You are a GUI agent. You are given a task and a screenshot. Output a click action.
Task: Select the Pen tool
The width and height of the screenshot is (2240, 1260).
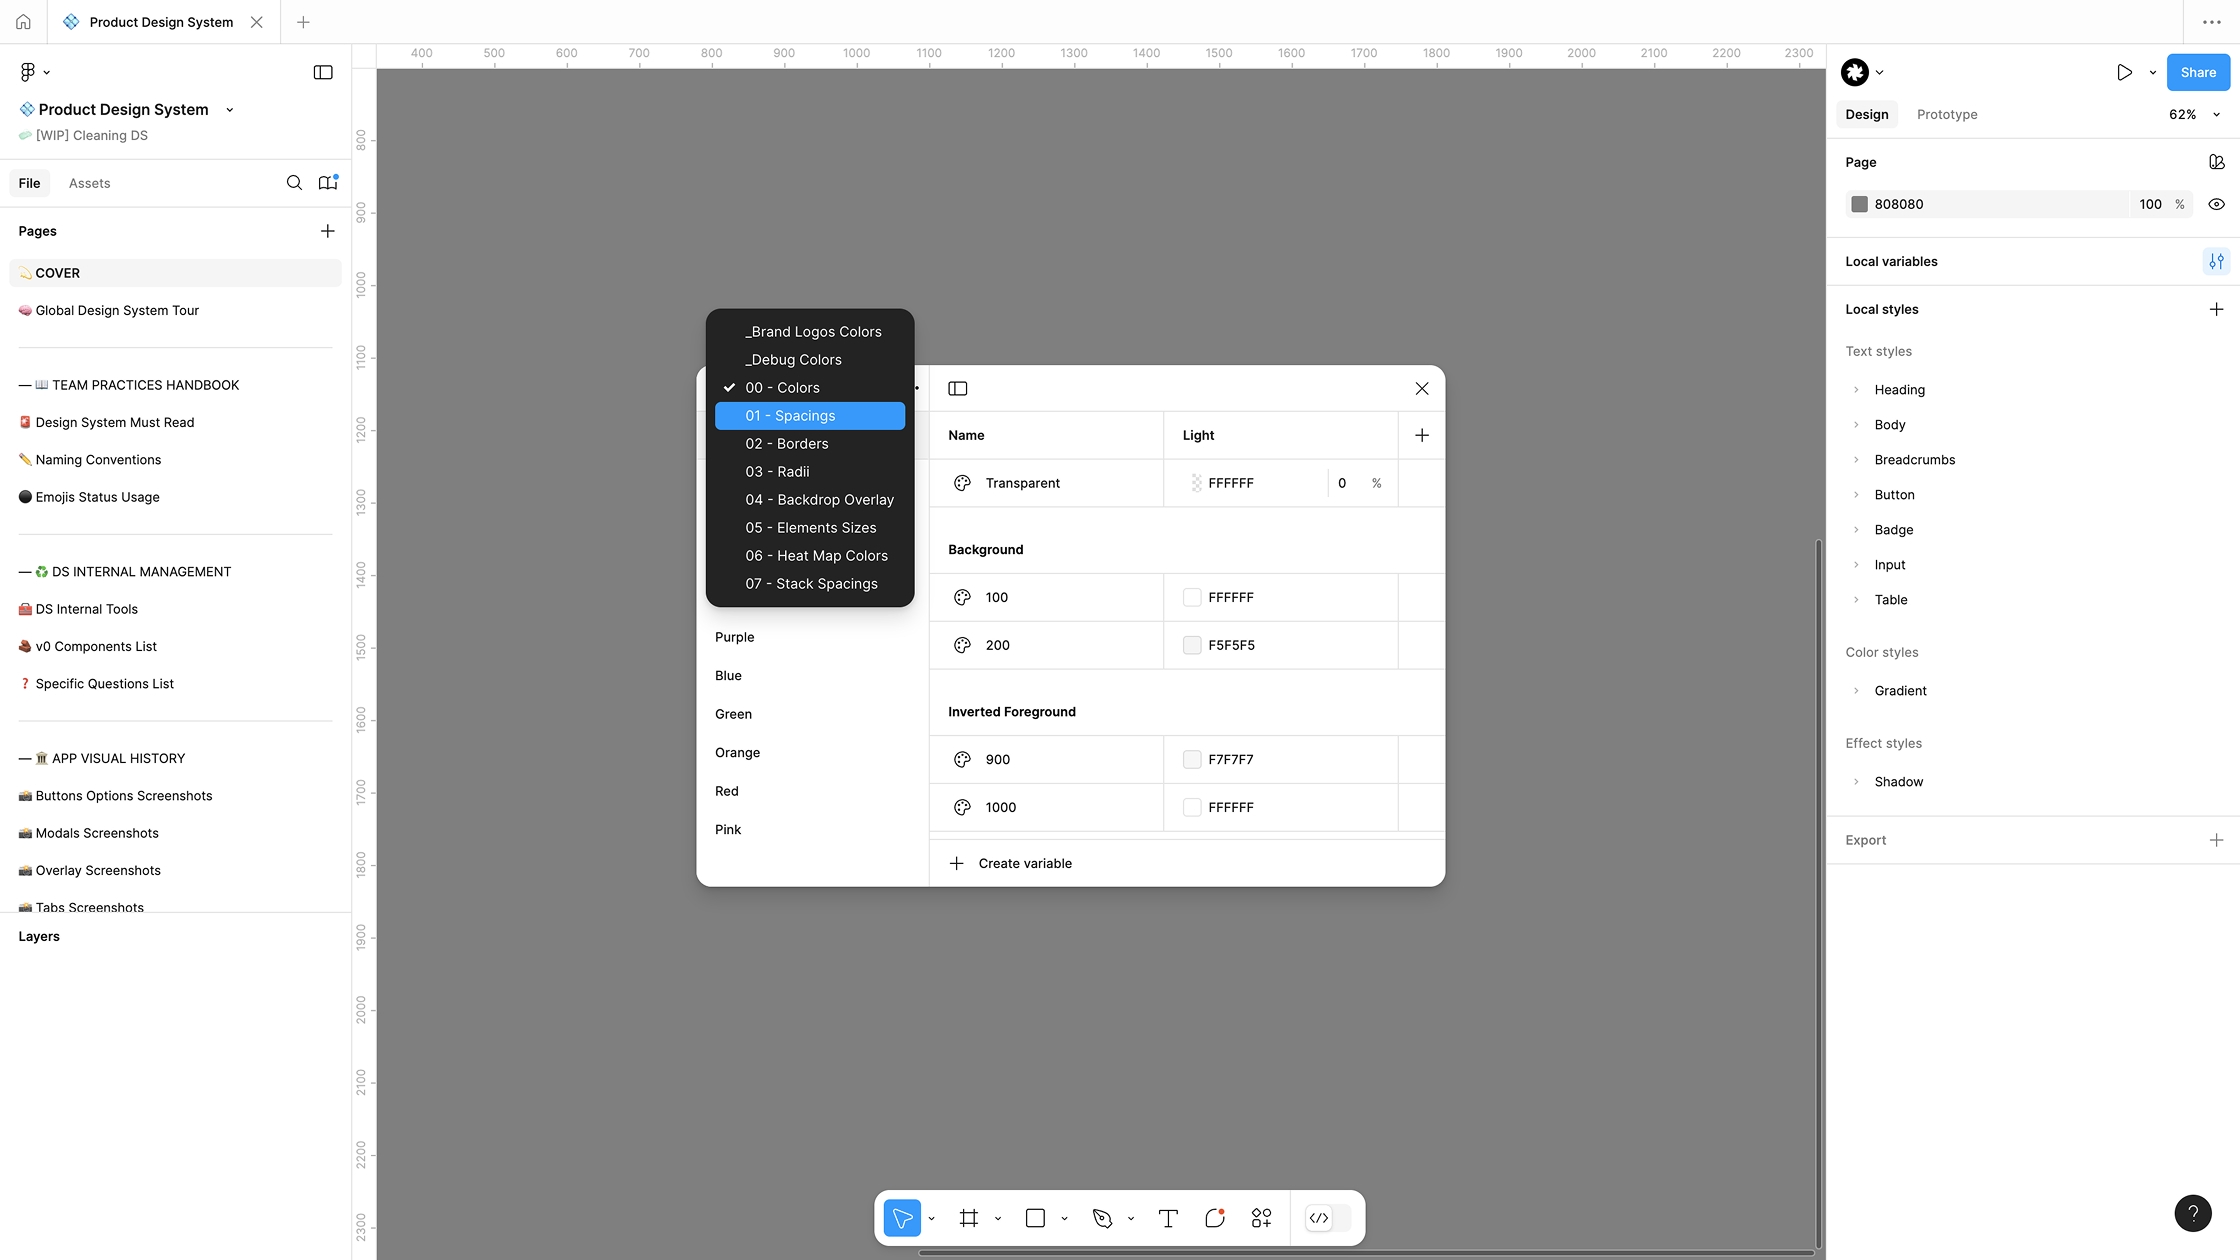(1104, 1218)
